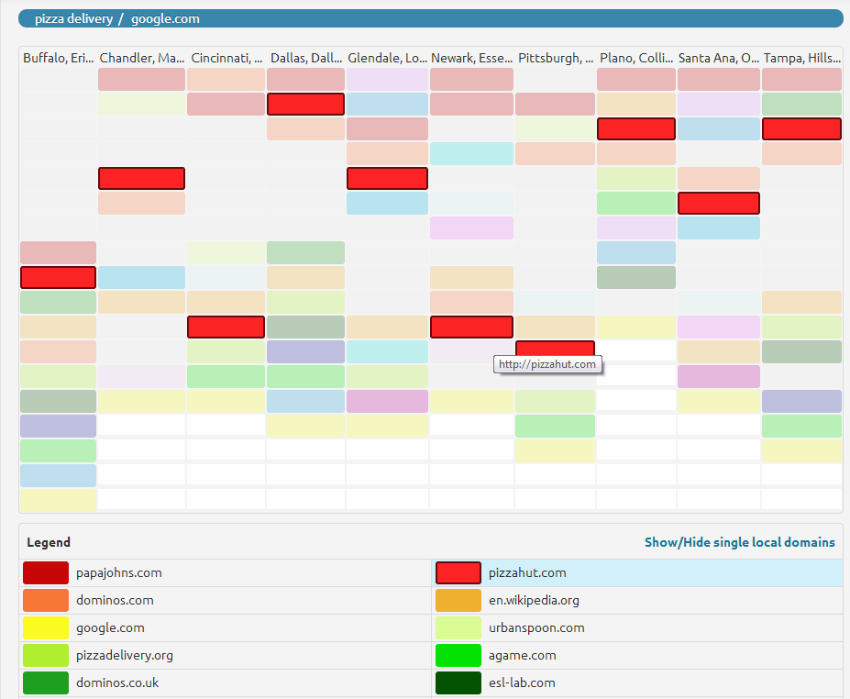Click the esl-lab.com dark green swatch
The height and width of the screenshot is (699, 850).
pos(458,683)
